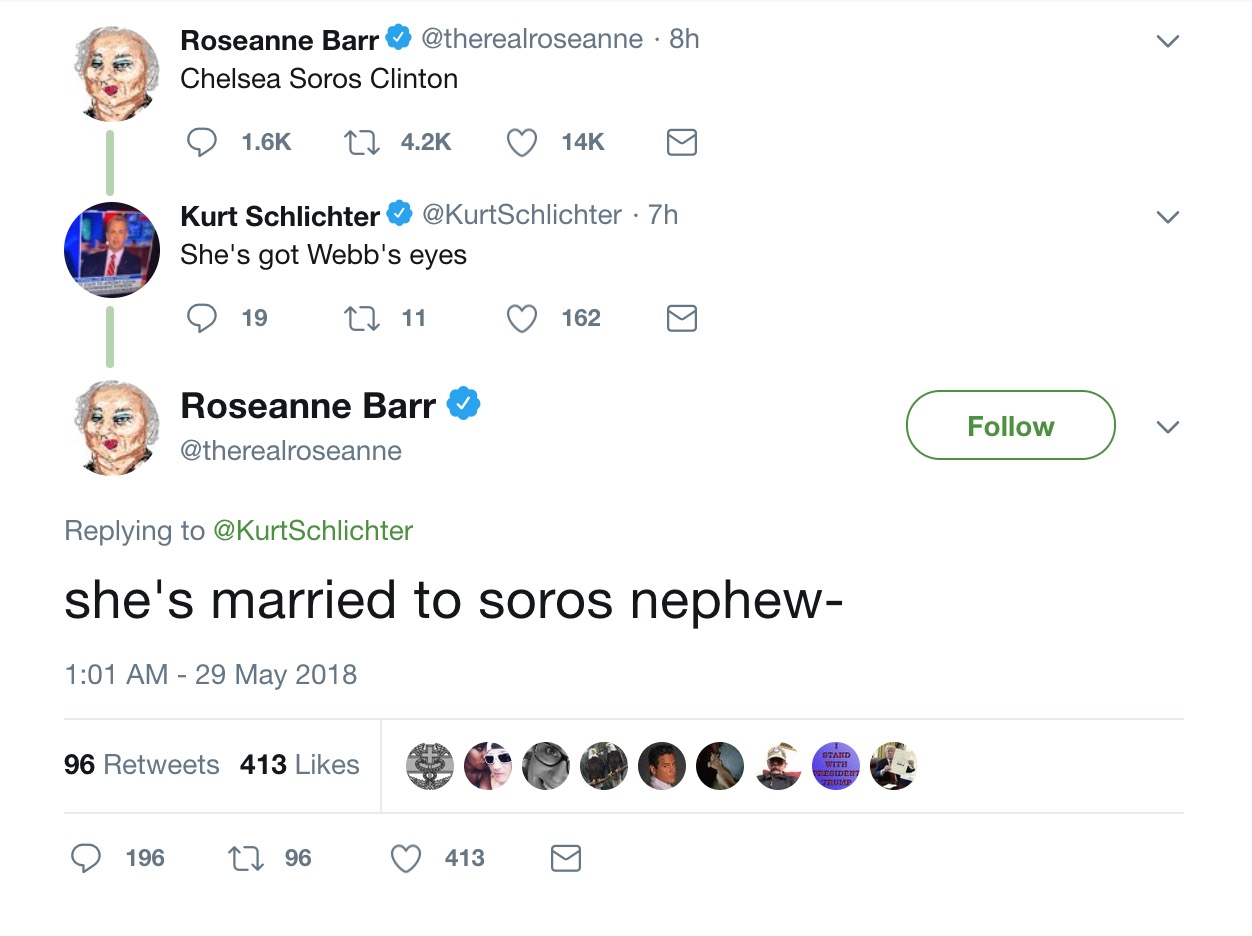1252x936 pixels.
Task: View the 96 Retweets list
Action: click(x=141, y=765)
